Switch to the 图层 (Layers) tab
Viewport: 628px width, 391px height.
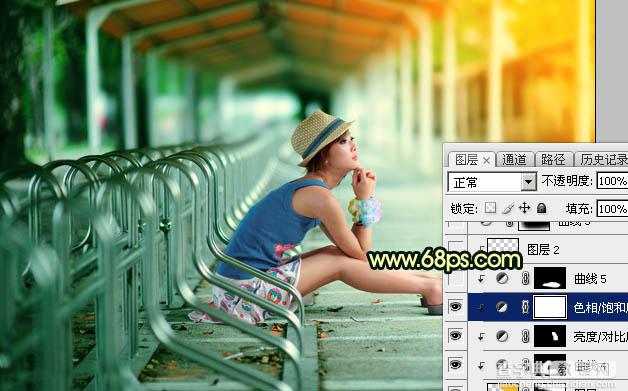[467, 160]
